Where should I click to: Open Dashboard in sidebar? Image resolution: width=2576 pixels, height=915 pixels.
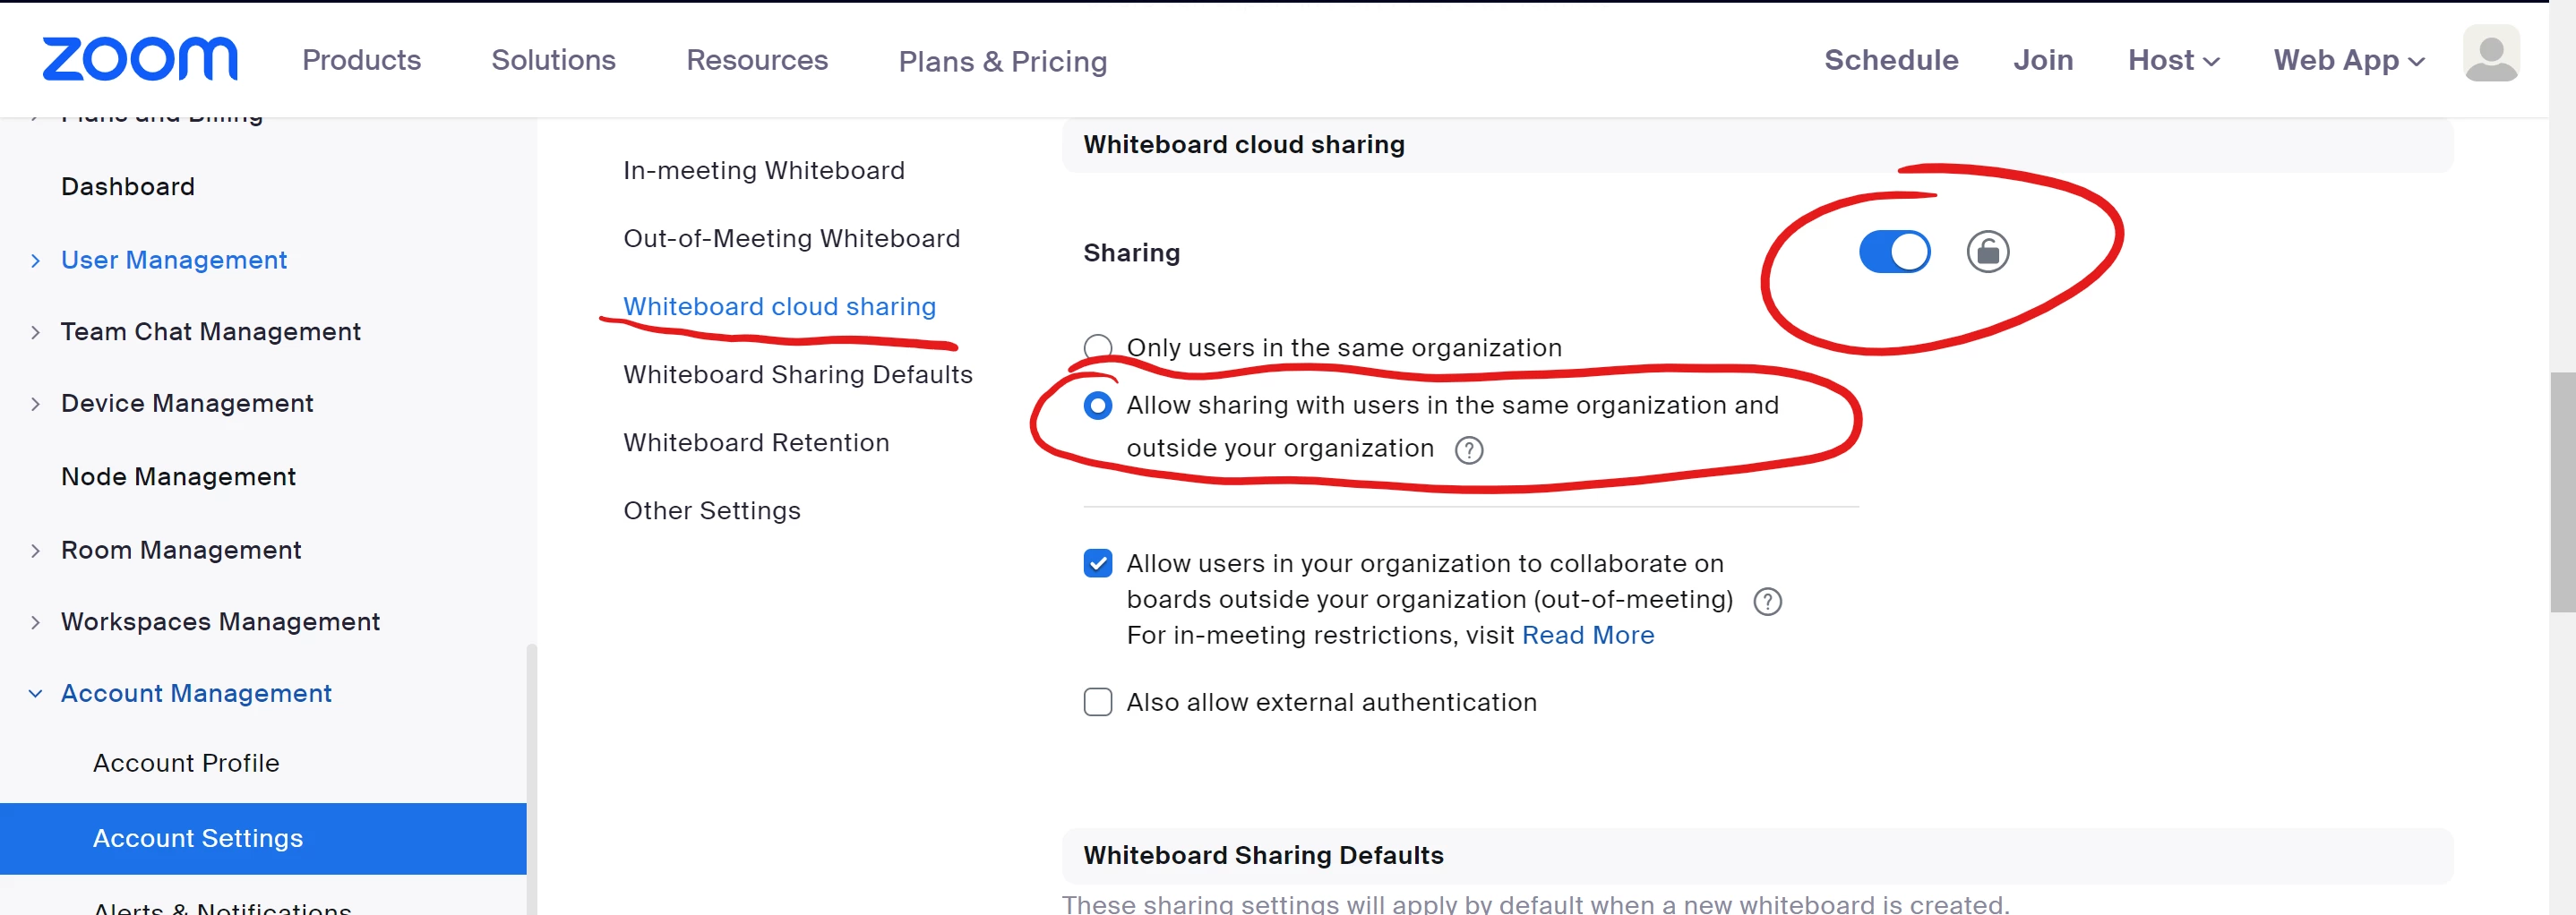127,186
